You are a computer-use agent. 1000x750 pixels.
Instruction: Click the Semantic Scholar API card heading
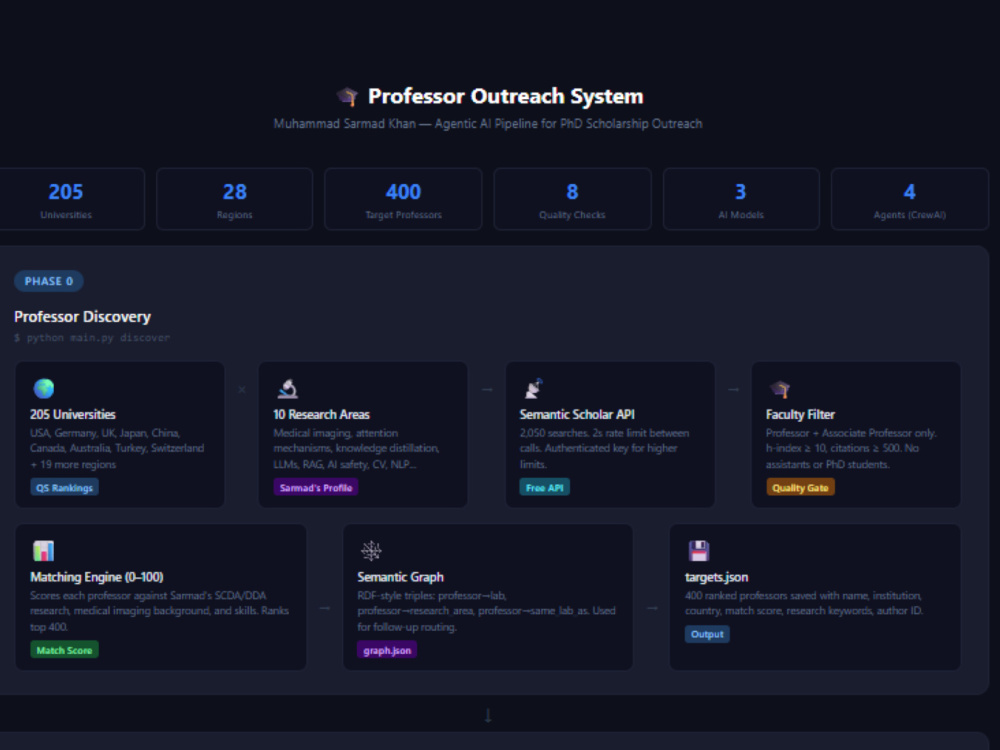click(x=577, y=415)
